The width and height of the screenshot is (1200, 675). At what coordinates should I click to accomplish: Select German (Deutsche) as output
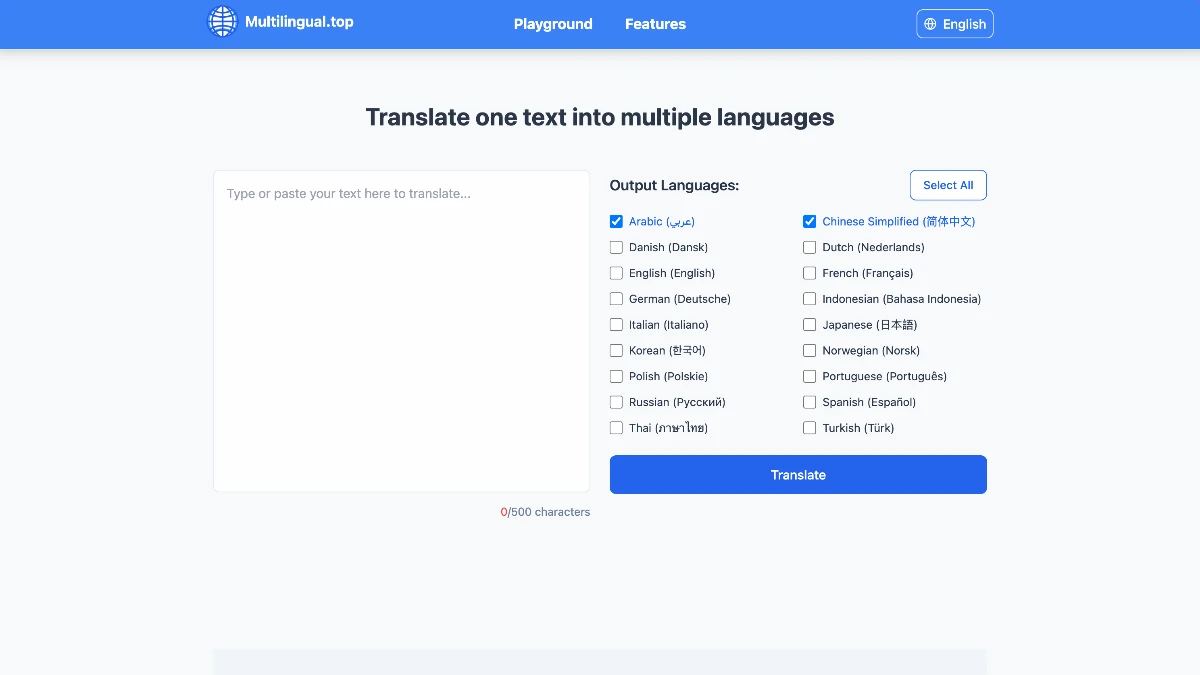(616, 298)
